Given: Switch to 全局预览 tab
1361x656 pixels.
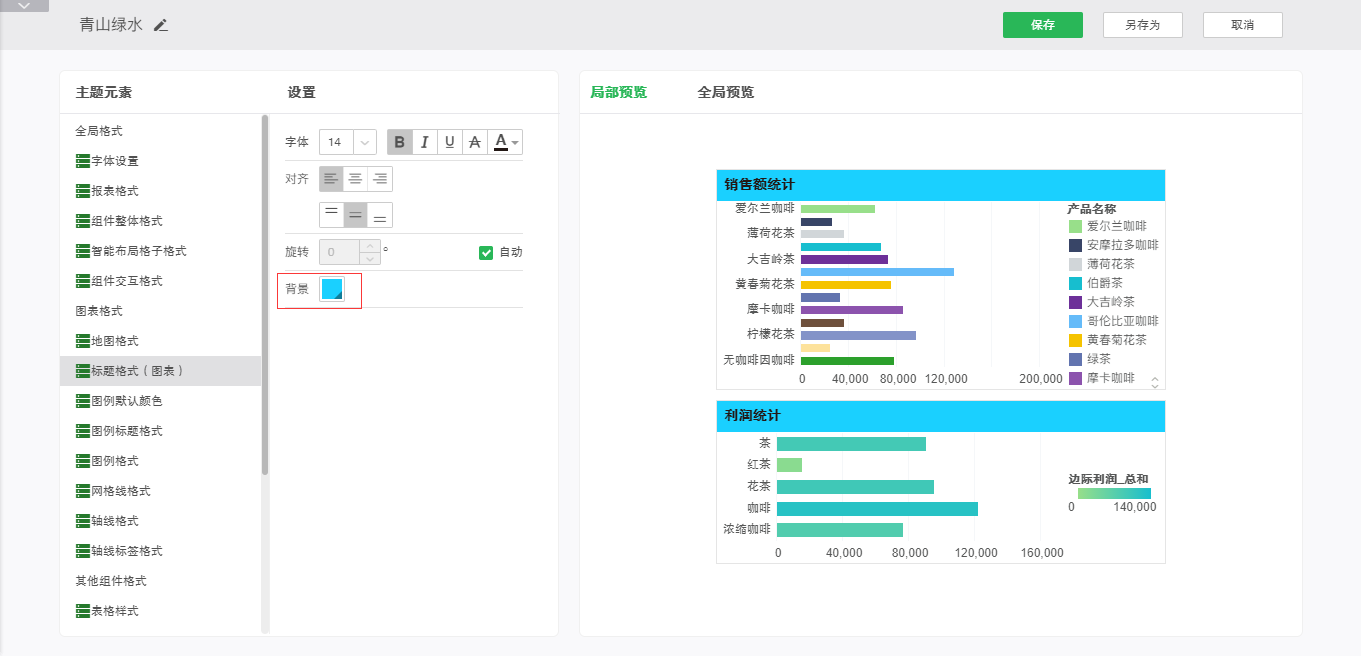Looking at the screenshot, I should coord(725,92).
